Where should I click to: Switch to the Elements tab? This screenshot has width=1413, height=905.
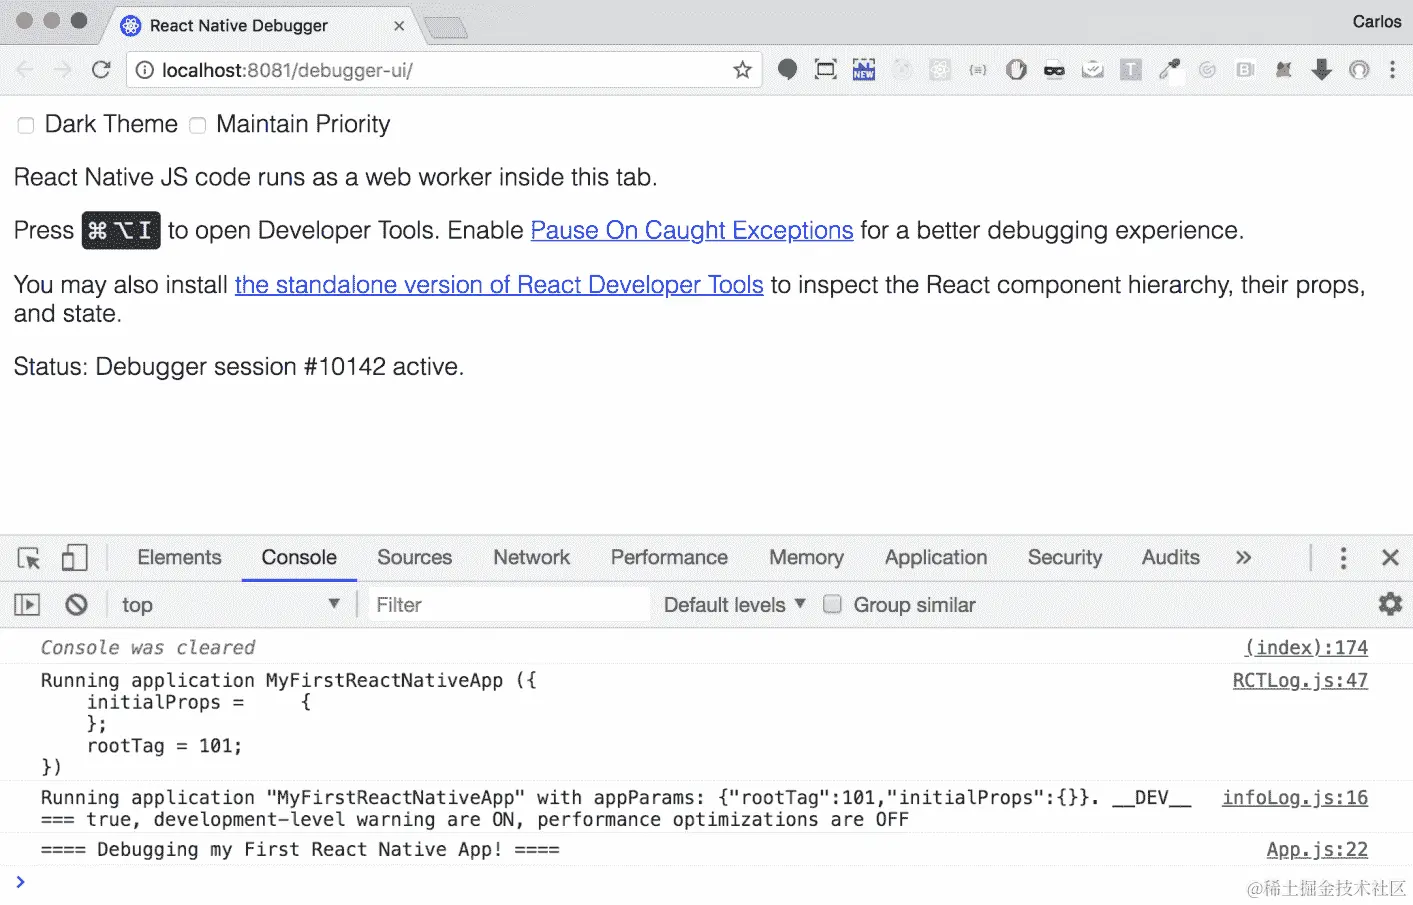(x=179, y=557)
